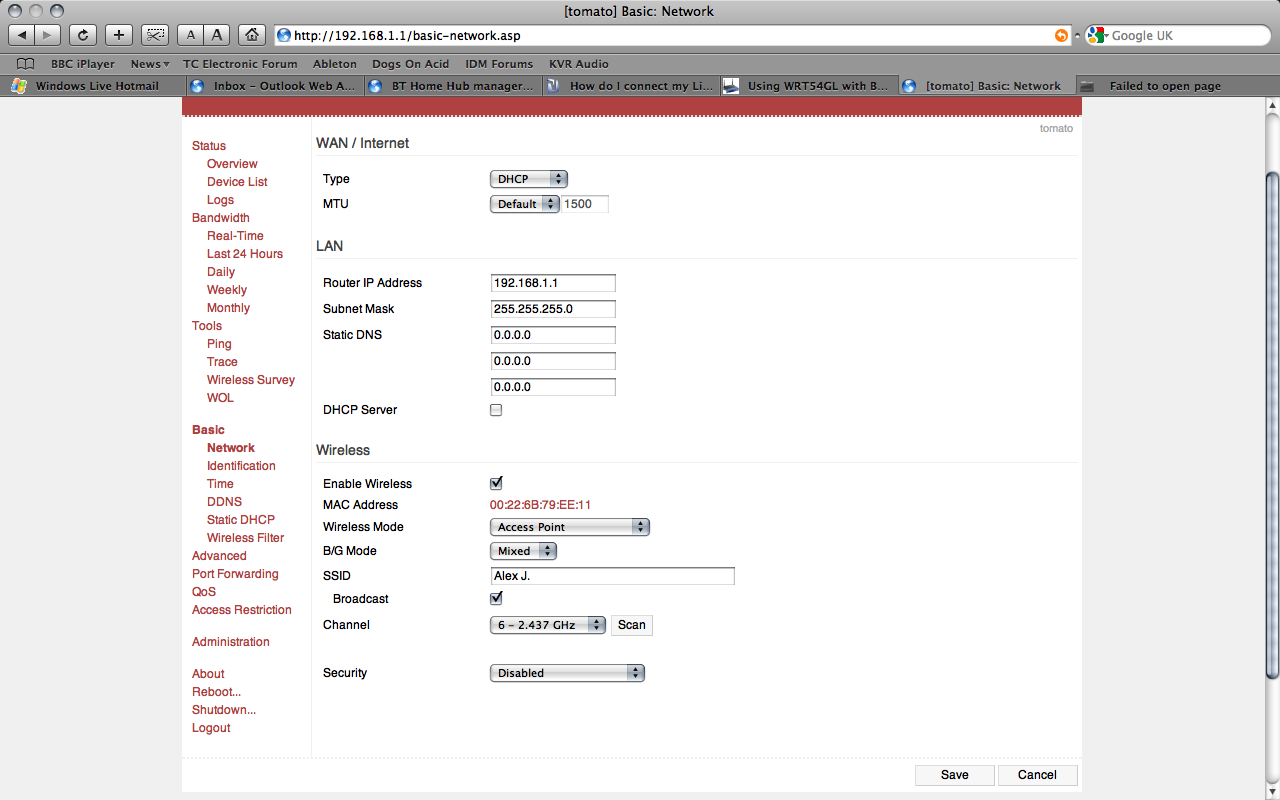Click the browser vertical scrollbar

pos(1272,420)
